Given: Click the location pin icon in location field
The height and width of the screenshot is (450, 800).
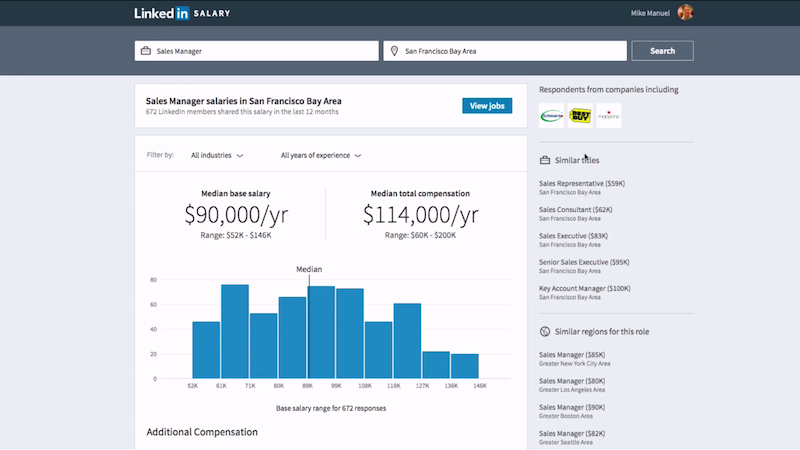Looking at the screenshot, I should coord(394,51).
